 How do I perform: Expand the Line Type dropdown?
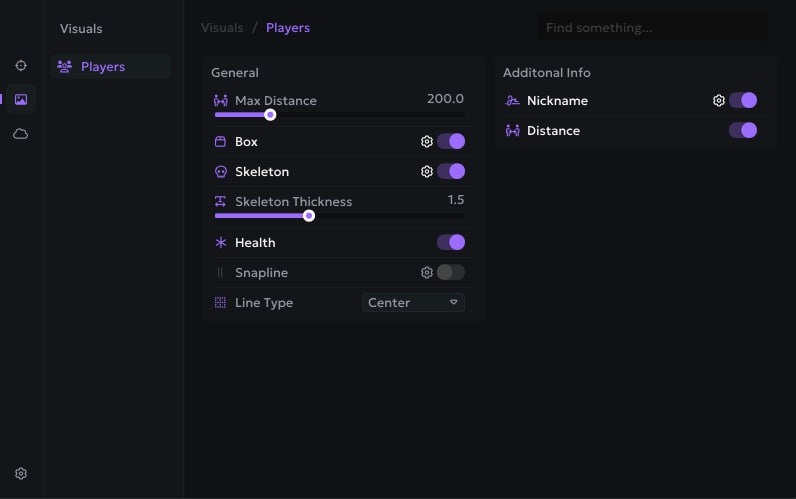(x=413, y=302)
